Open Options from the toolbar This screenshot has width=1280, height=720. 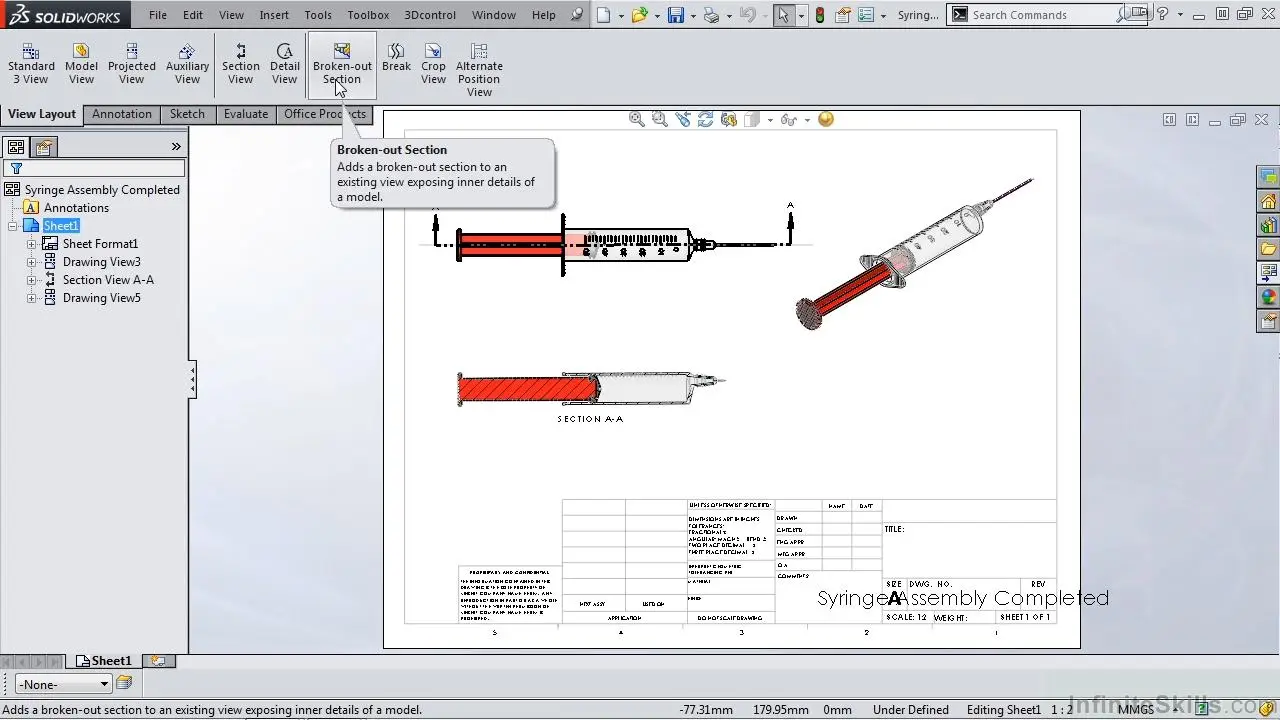866,15
